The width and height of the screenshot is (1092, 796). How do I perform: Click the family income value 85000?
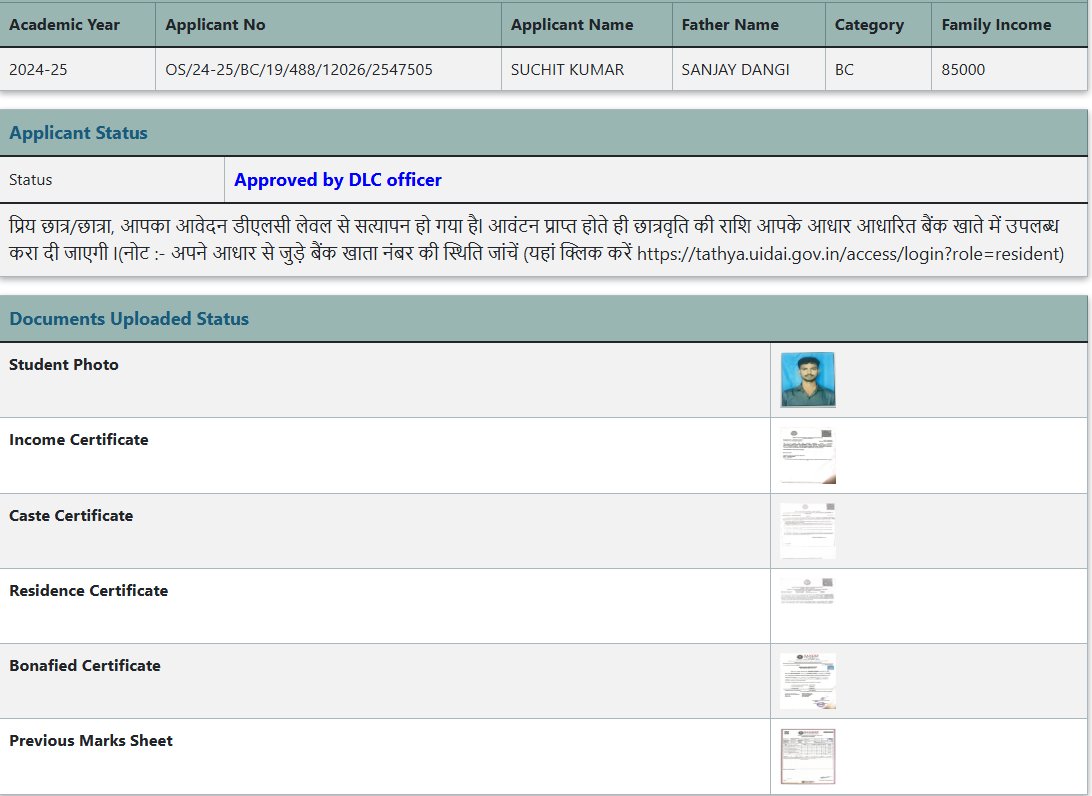point(963,70)
